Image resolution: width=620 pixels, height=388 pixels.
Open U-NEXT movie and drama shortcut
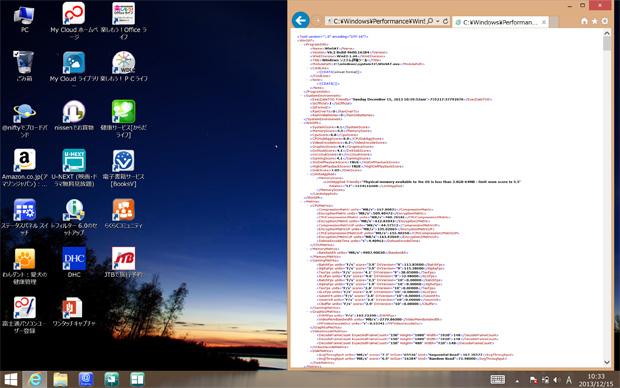point(74,168)
